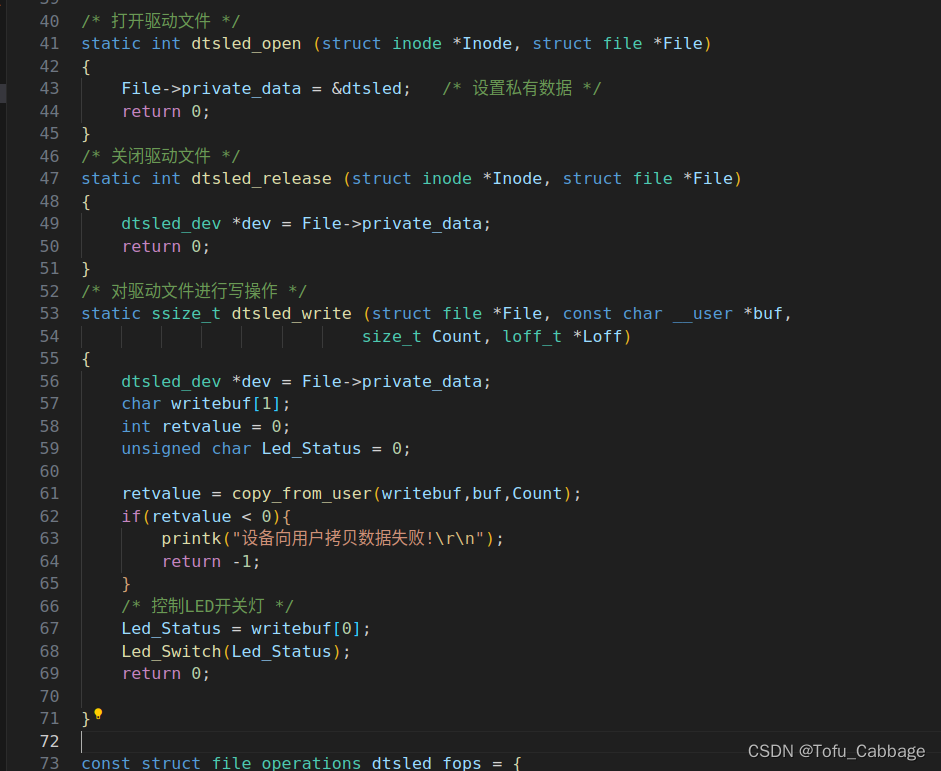
Task: Click the unsigned char Led_Status declaration
Action: [x=266, y=449]
